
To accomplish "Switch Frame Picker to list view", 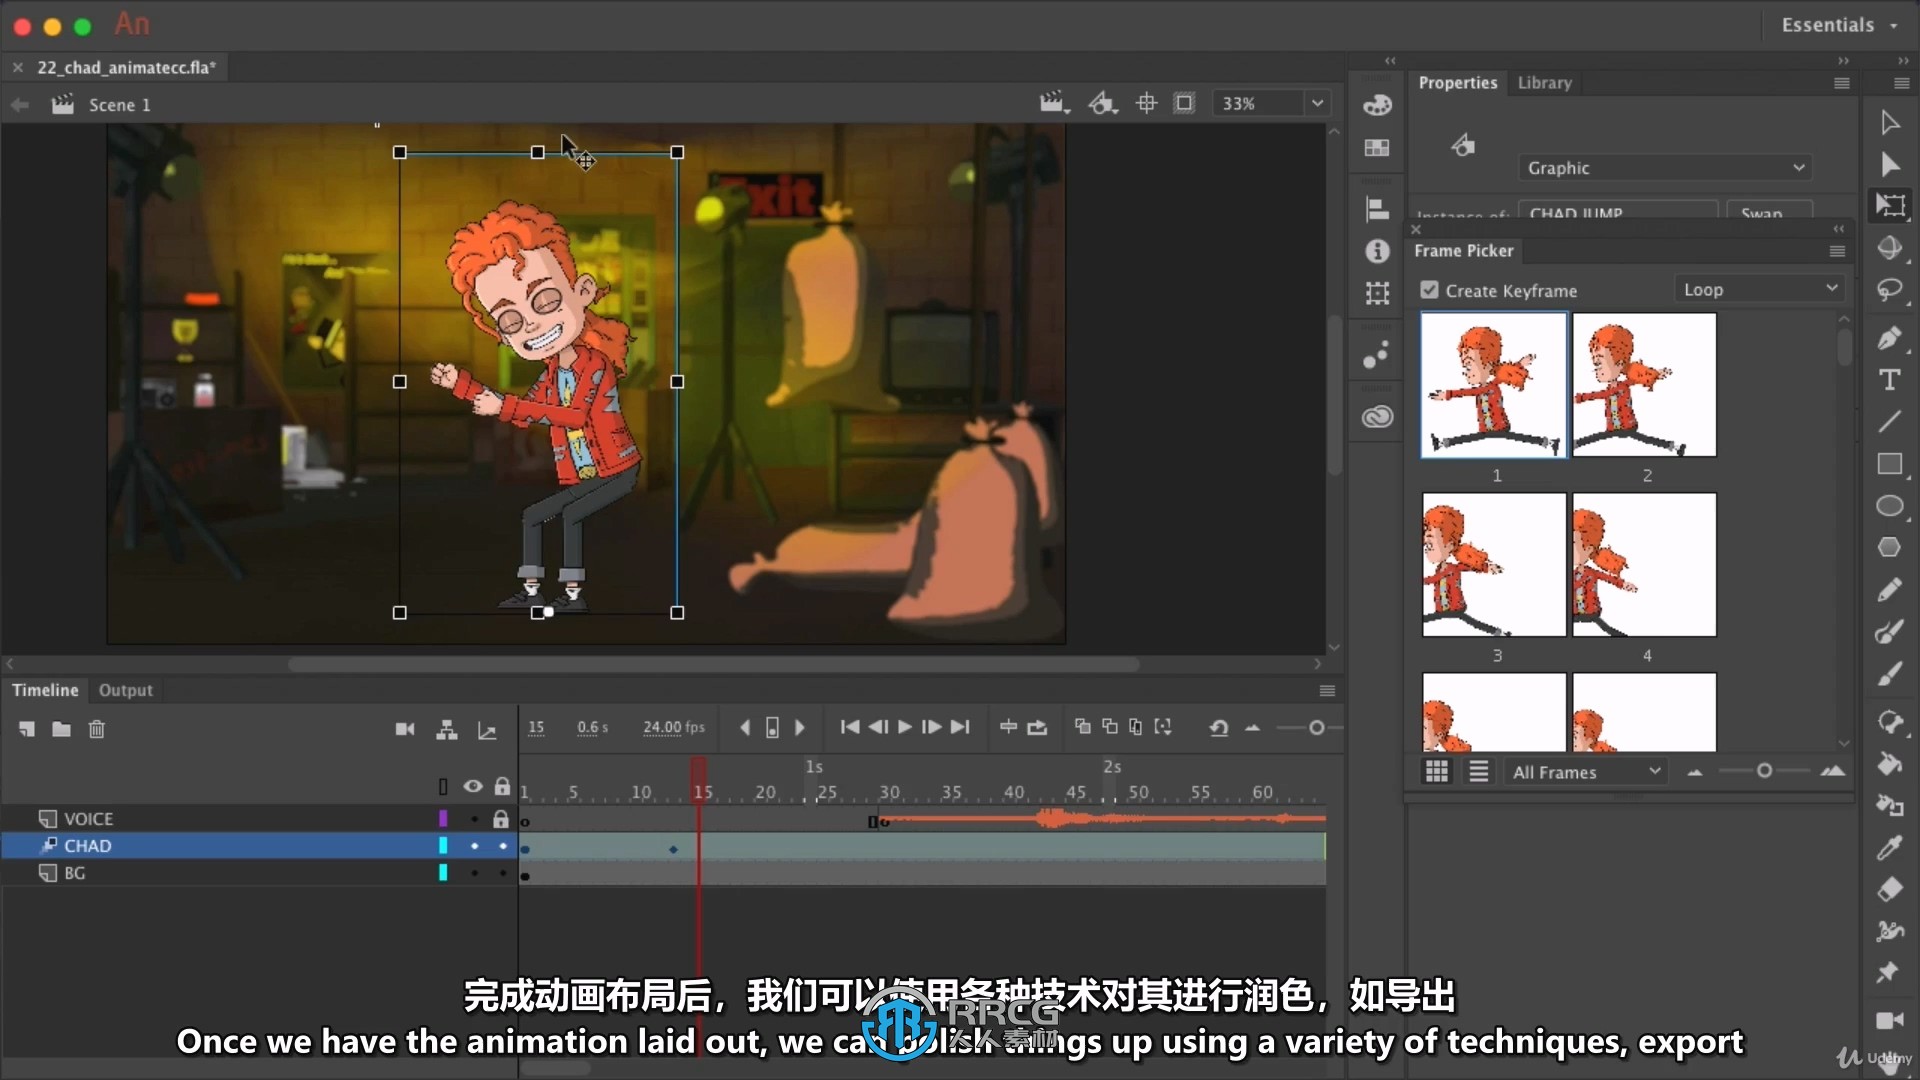I will point(1478,771).
